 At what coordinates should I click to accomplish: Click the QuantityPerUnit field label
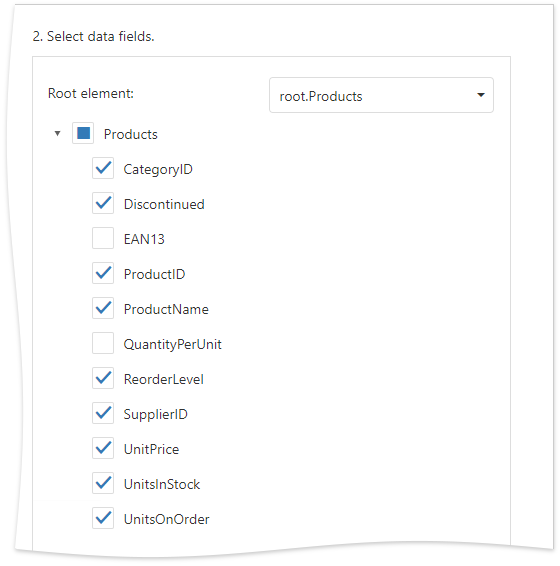[173, 344]
